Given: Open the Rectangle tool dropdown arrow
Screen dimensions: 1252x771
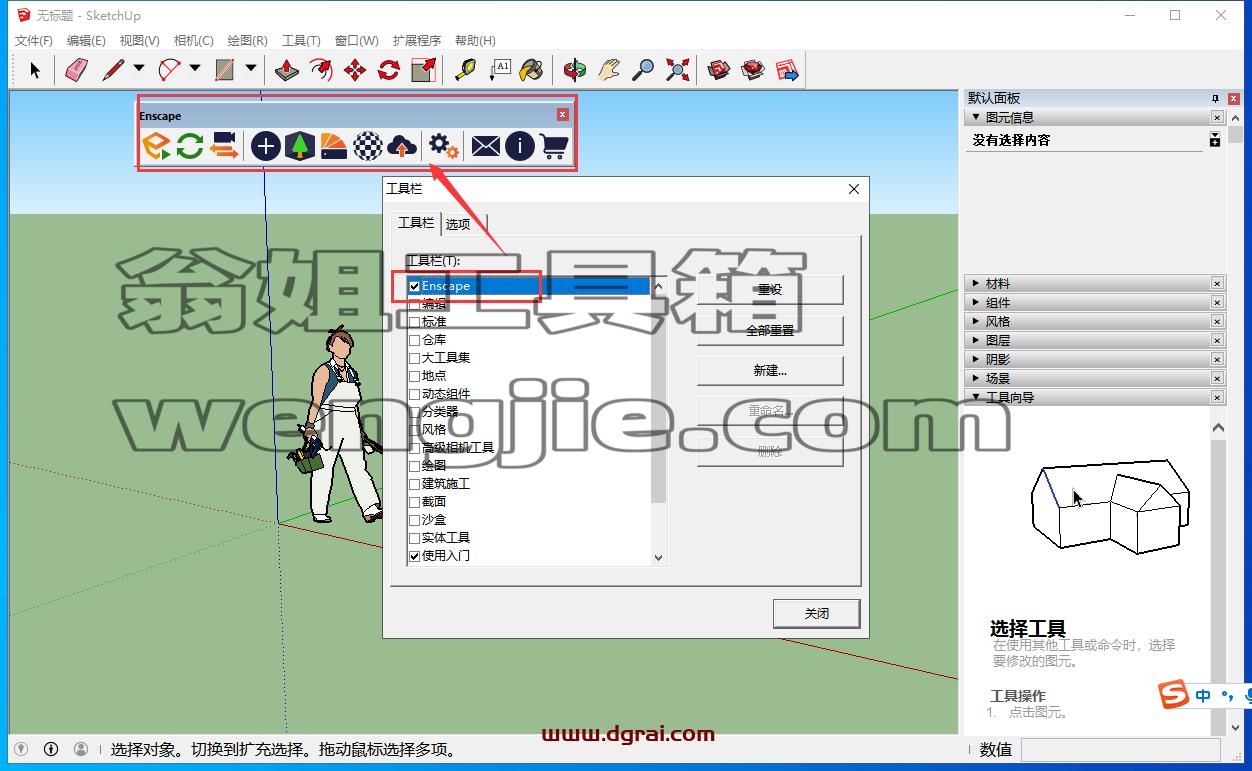Looking at the screenshot, I should 251,69.
